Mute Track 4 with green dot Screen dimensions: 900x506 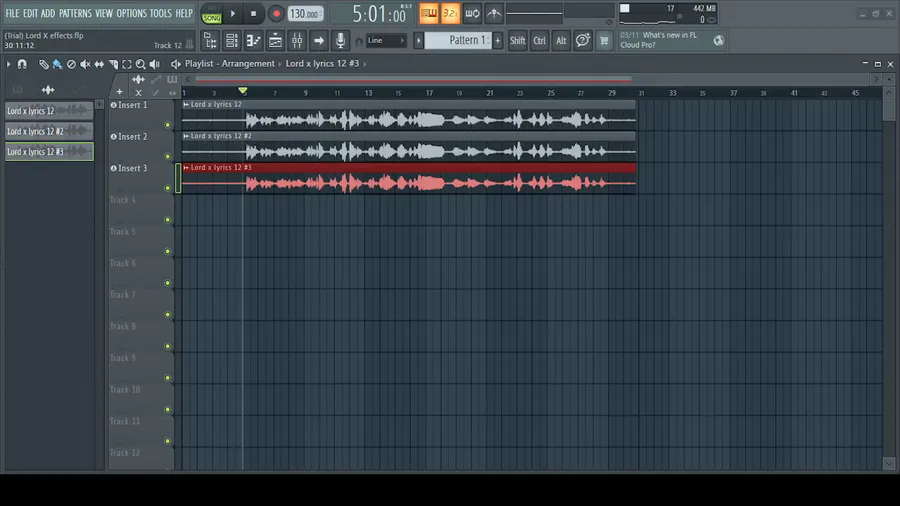168,220
